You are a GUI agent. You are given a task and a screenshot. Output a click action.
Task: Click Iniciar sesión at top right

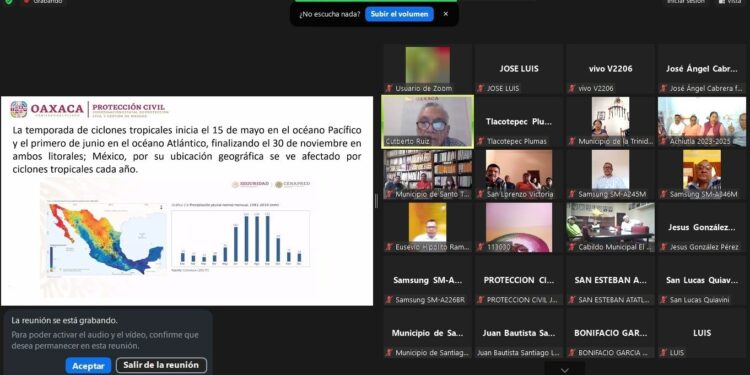point(685,2)
